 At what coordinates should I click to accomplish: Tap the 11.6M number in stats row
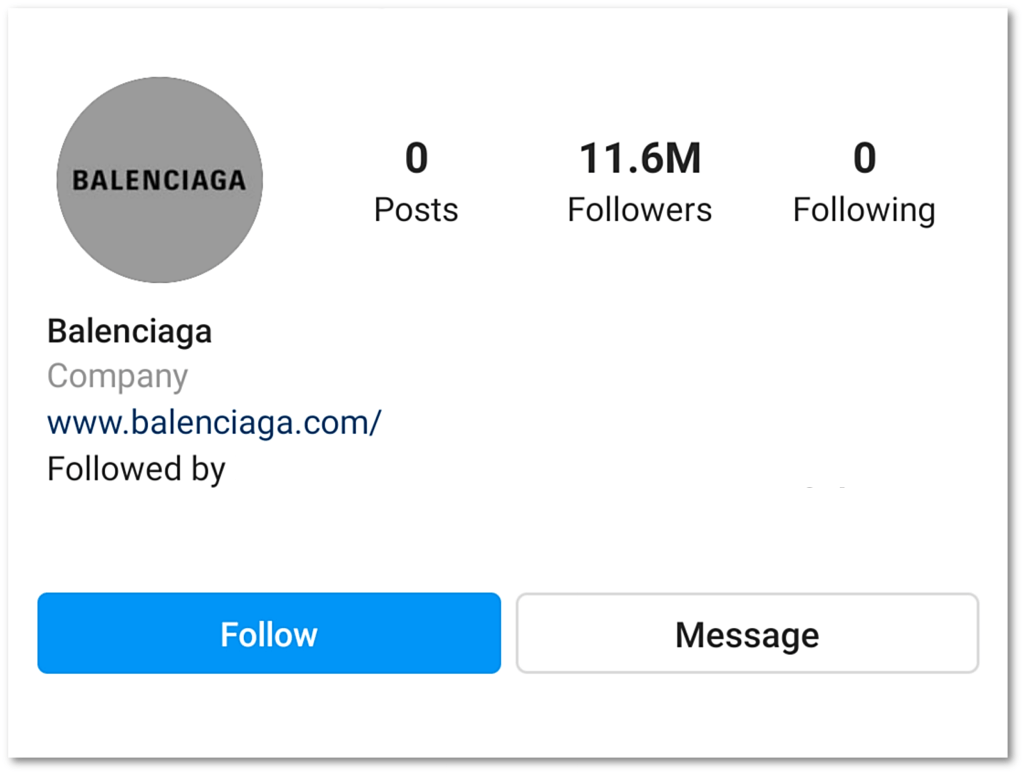pos(640,158)
